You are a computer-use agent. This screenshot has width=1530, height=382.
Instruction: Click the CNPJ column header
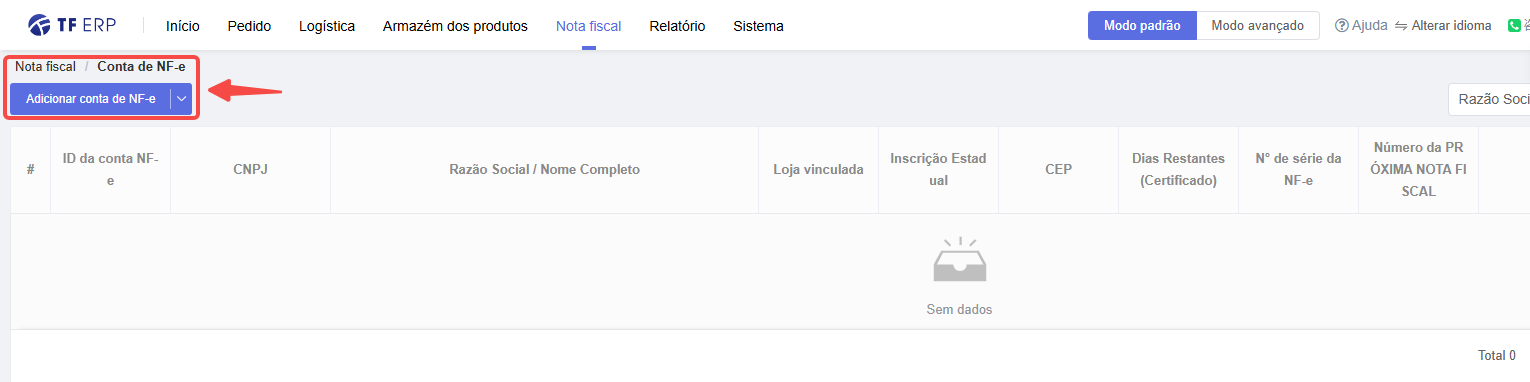click(250, 170)
